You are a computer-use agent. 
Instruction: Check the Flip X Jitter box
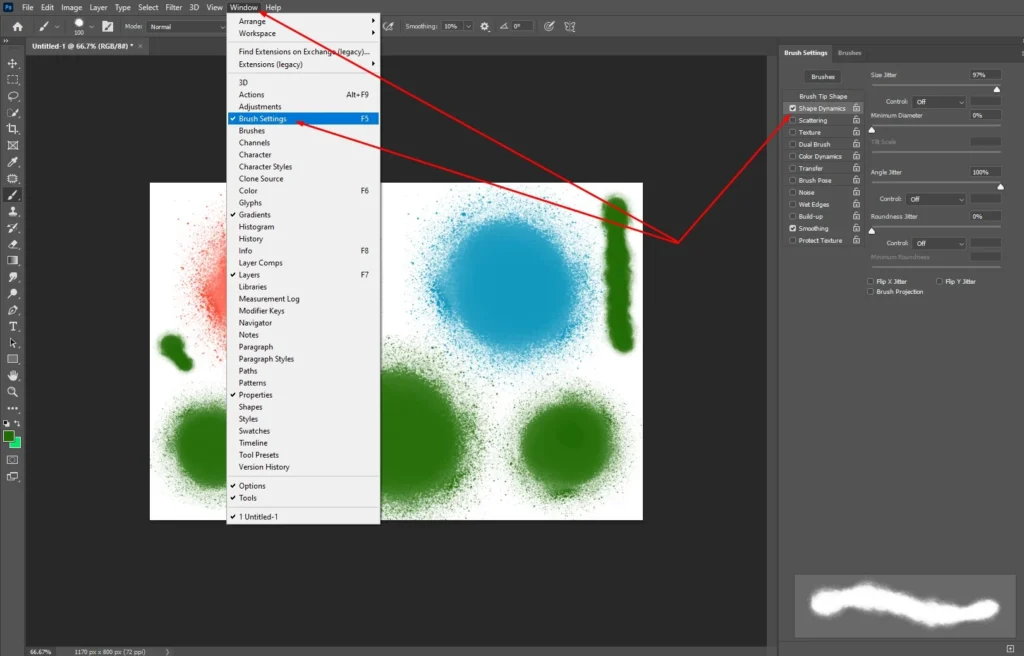coord(871,282)
